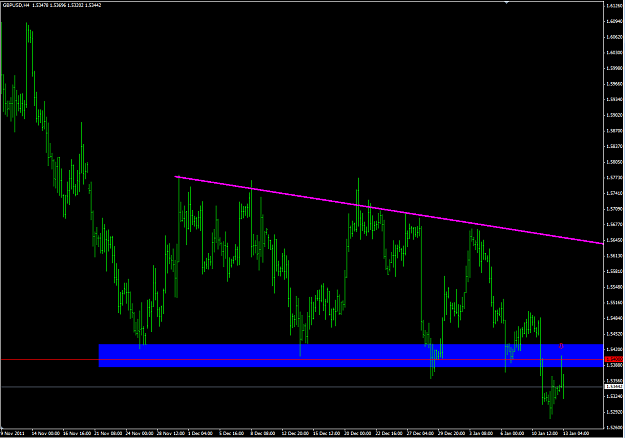Click the '6 Jan 00:00' time label

(x=512, y=433)
